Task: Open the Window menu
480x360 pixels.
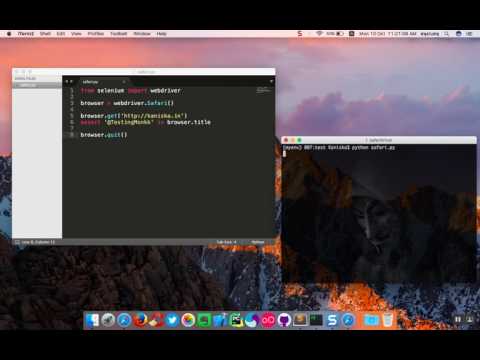Action: (142, 34)
